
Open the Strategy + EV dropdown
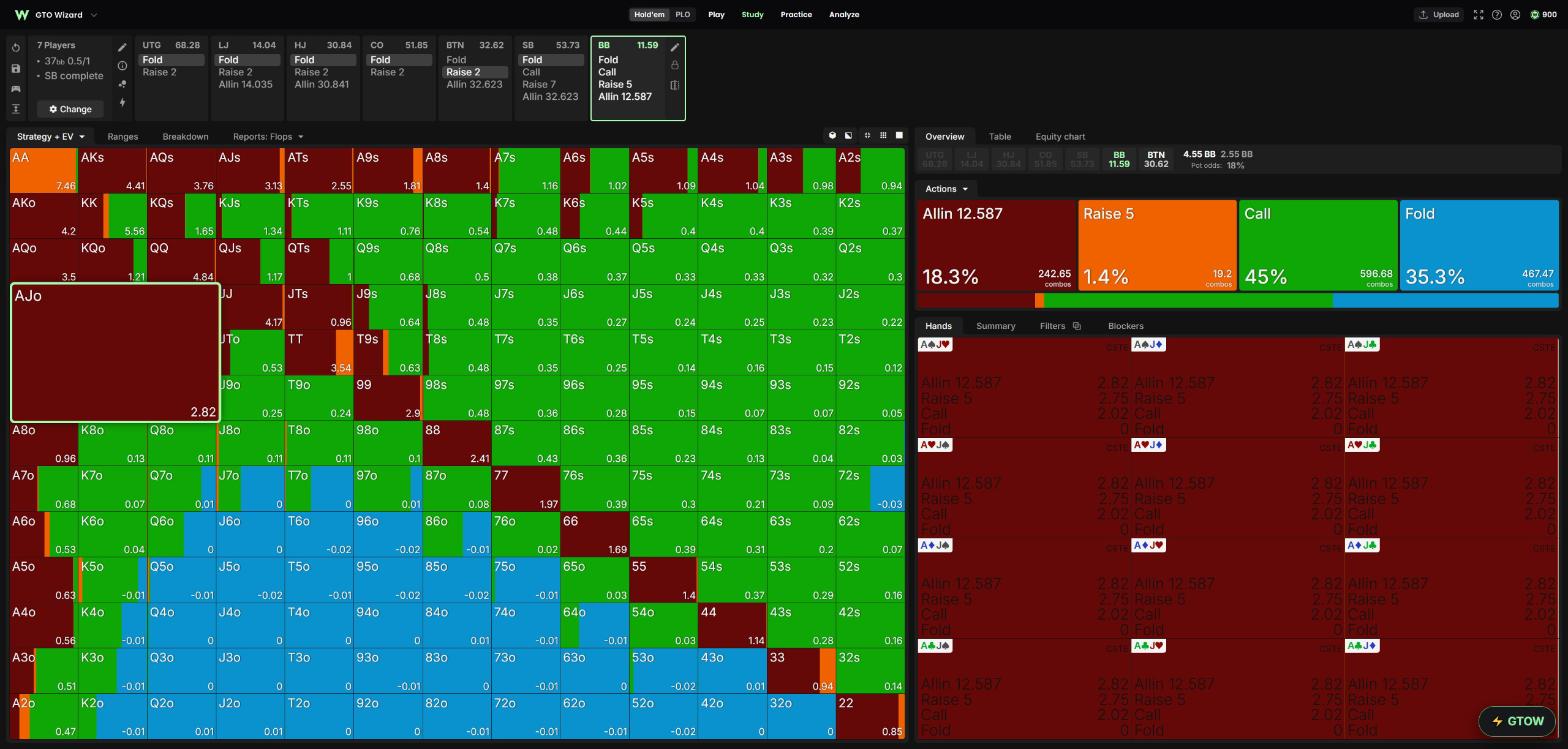click(x=50, y=136)
